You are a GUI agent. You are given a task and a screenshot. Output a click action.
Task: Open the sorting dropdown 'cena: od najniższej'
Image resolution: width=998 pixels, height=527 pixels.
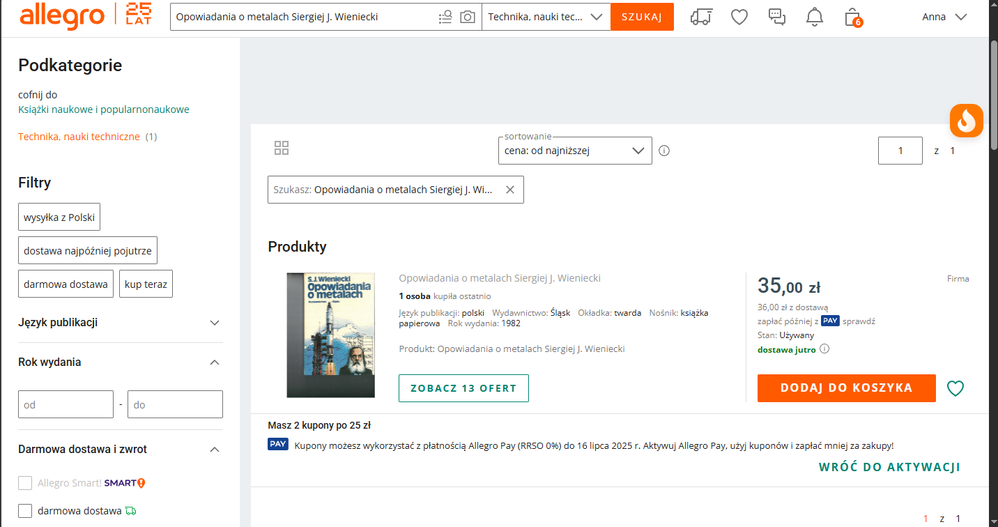575,151
